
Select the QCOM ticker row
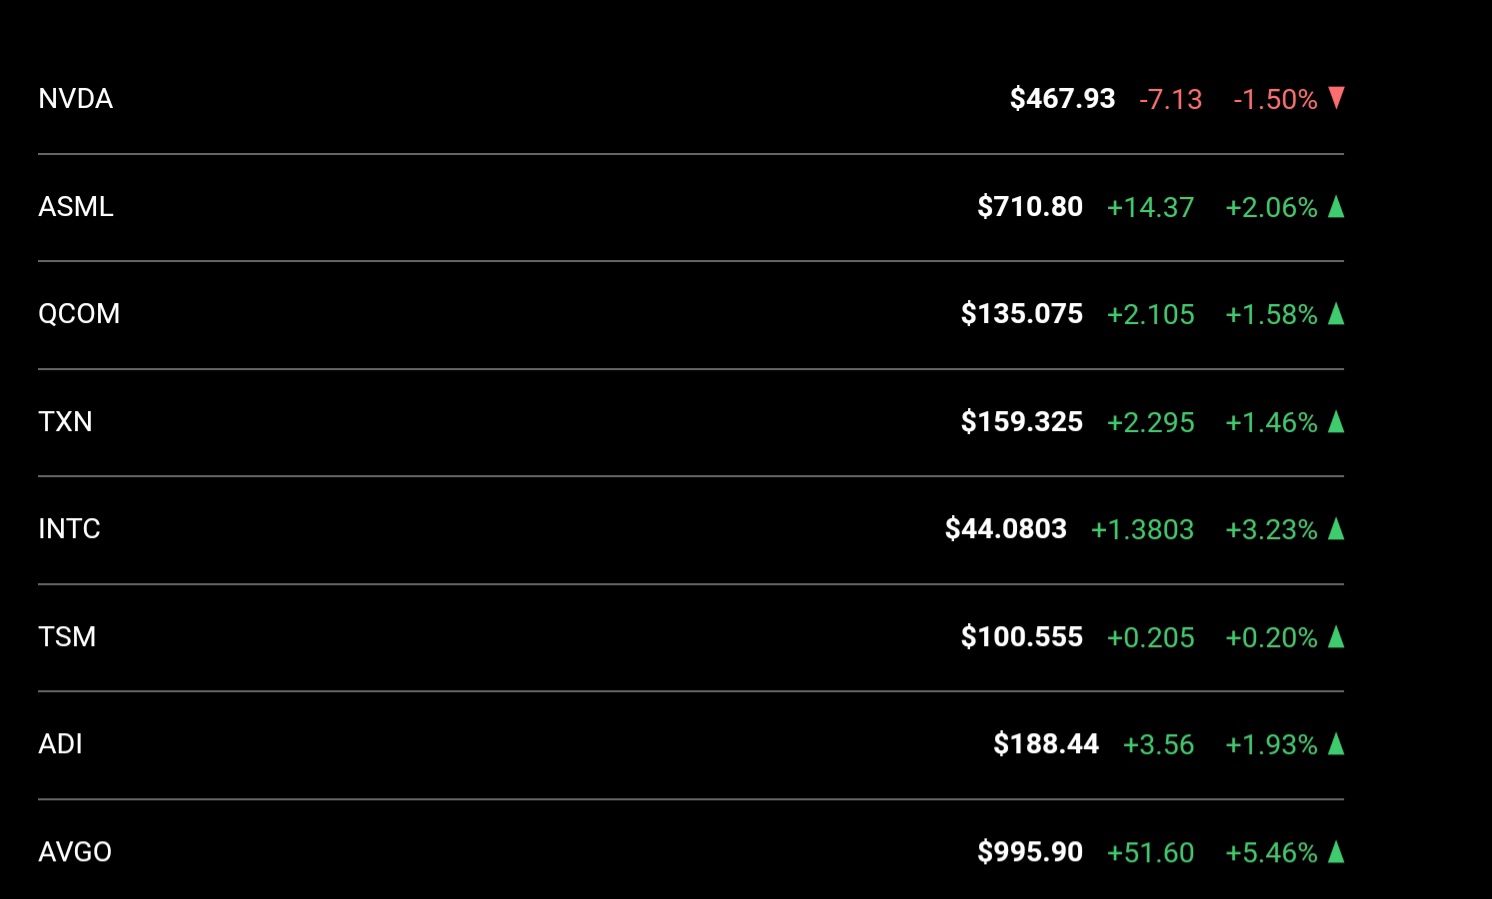point(691,314)
